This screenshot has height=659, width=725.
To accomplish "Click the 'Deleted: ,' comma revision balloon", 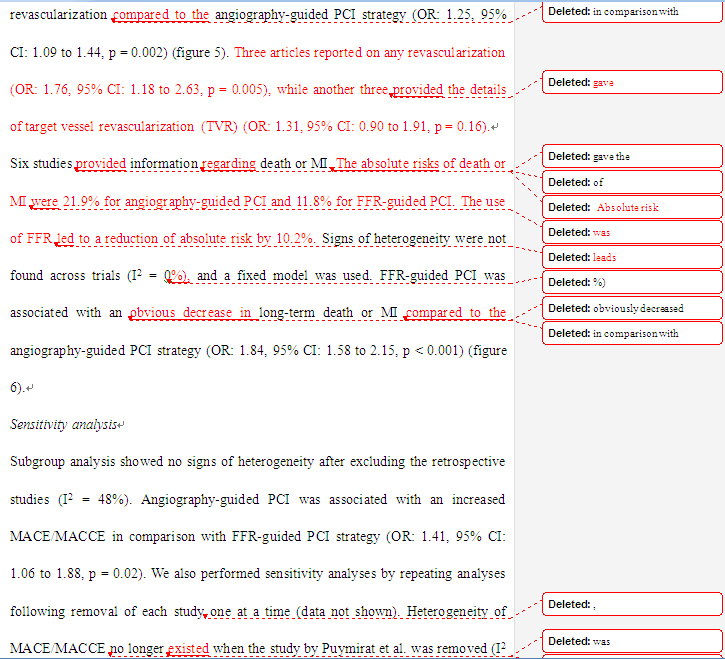I will (631, 604).
